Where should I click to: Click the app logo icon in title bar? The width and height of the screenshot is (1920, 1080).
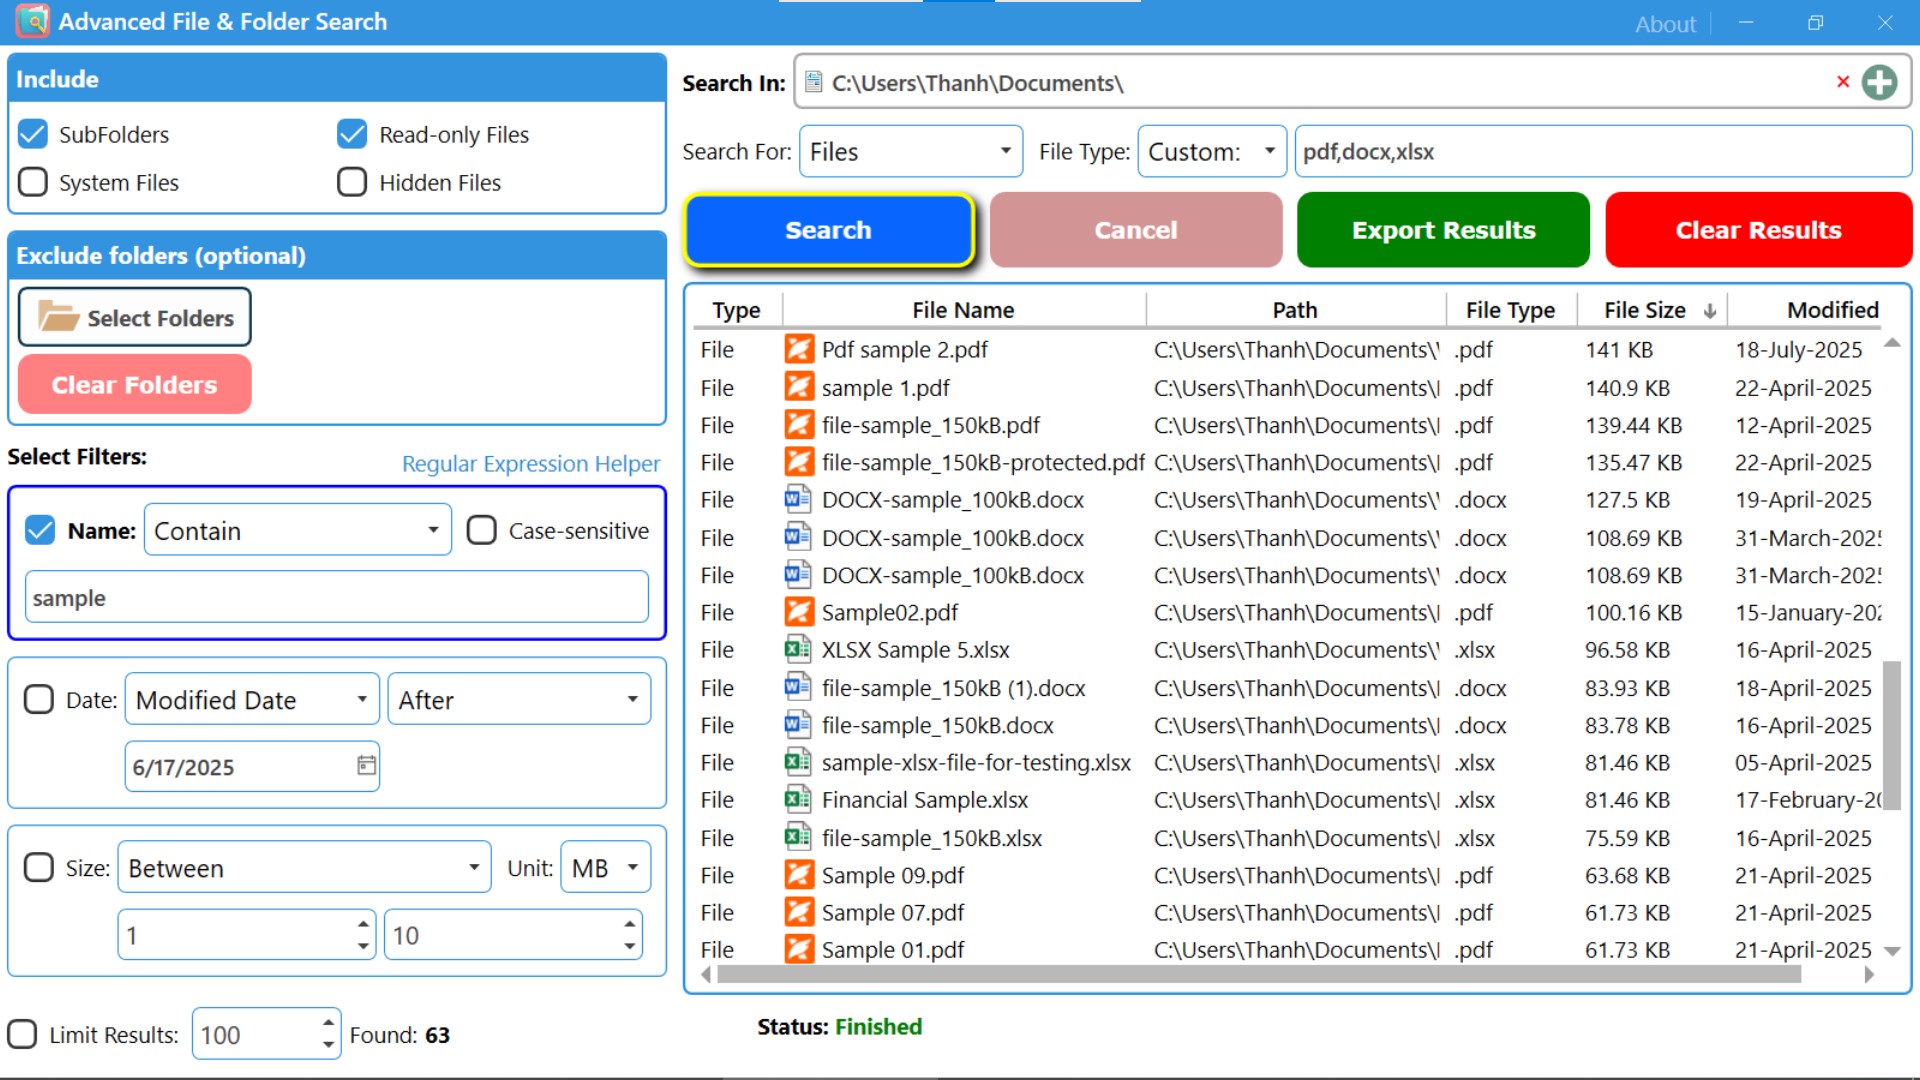click(33, 21)
